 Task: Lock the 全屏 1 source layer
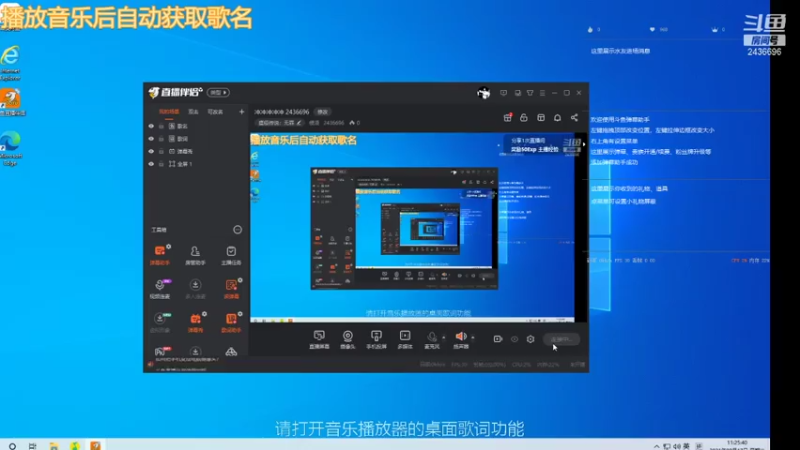pyautogui.click(x=161, y=164)
